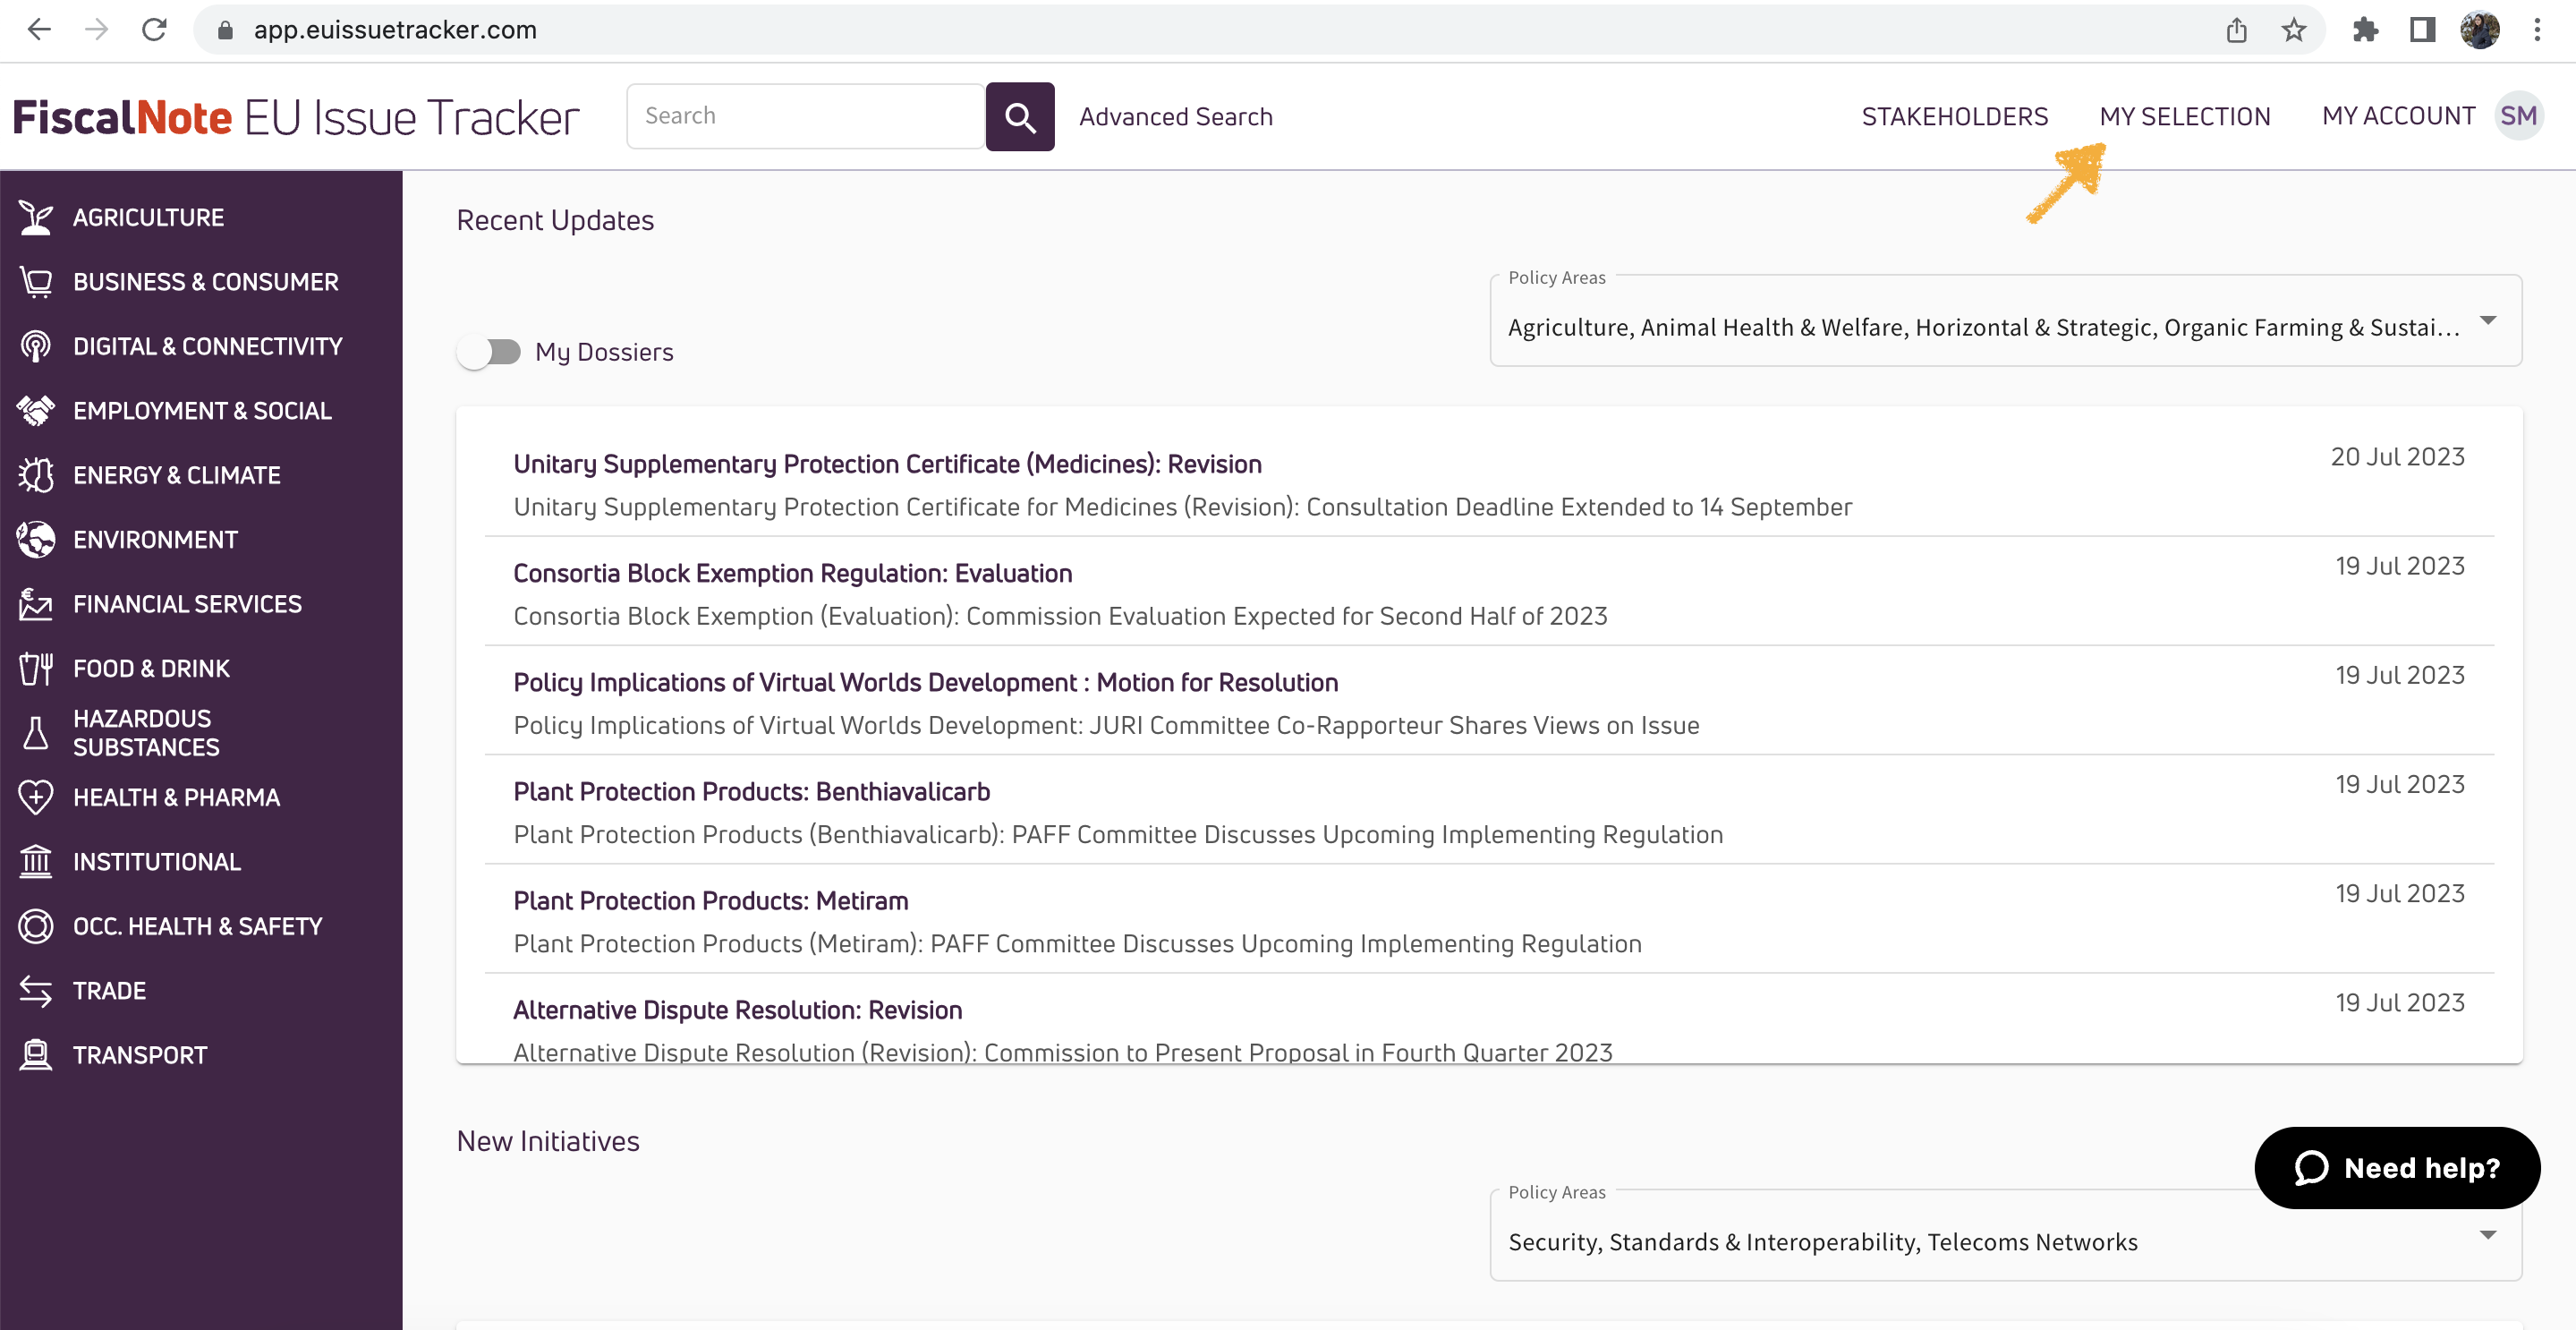Viewport: 2576px width, 1330px height.
Task: Open the Stakeholders menu
Action: (1955, 116)
